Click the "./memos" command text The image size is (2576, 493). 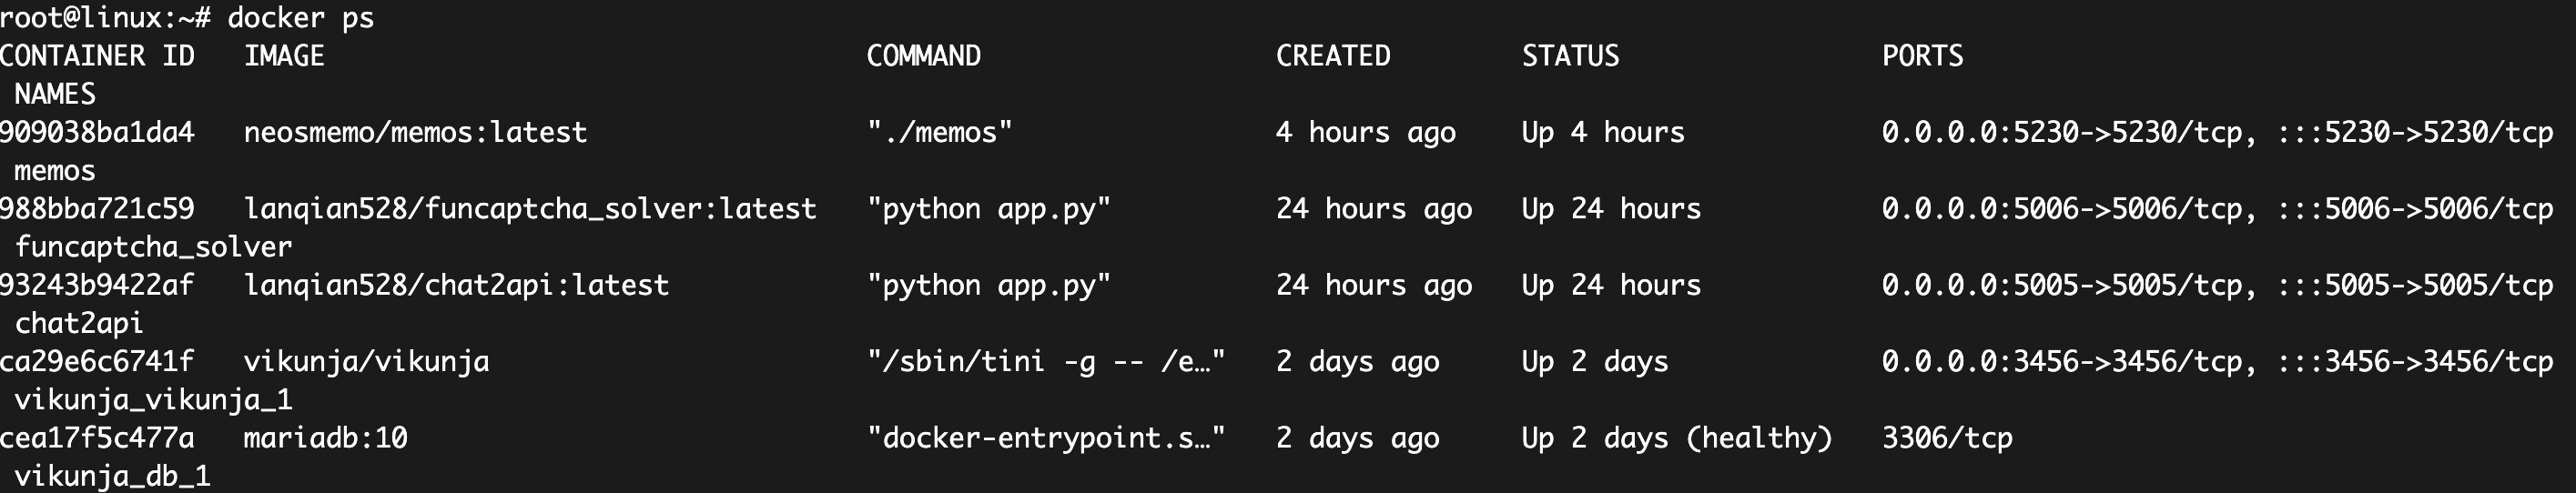click(x=939, y=132)
